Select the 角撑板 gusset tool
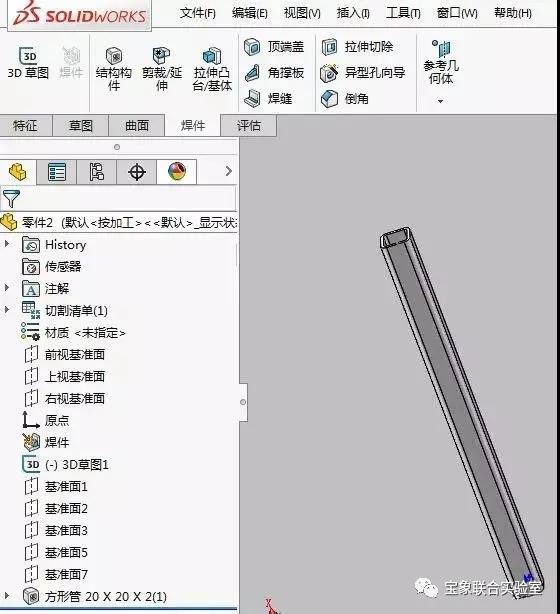 (x=274, y=73)
